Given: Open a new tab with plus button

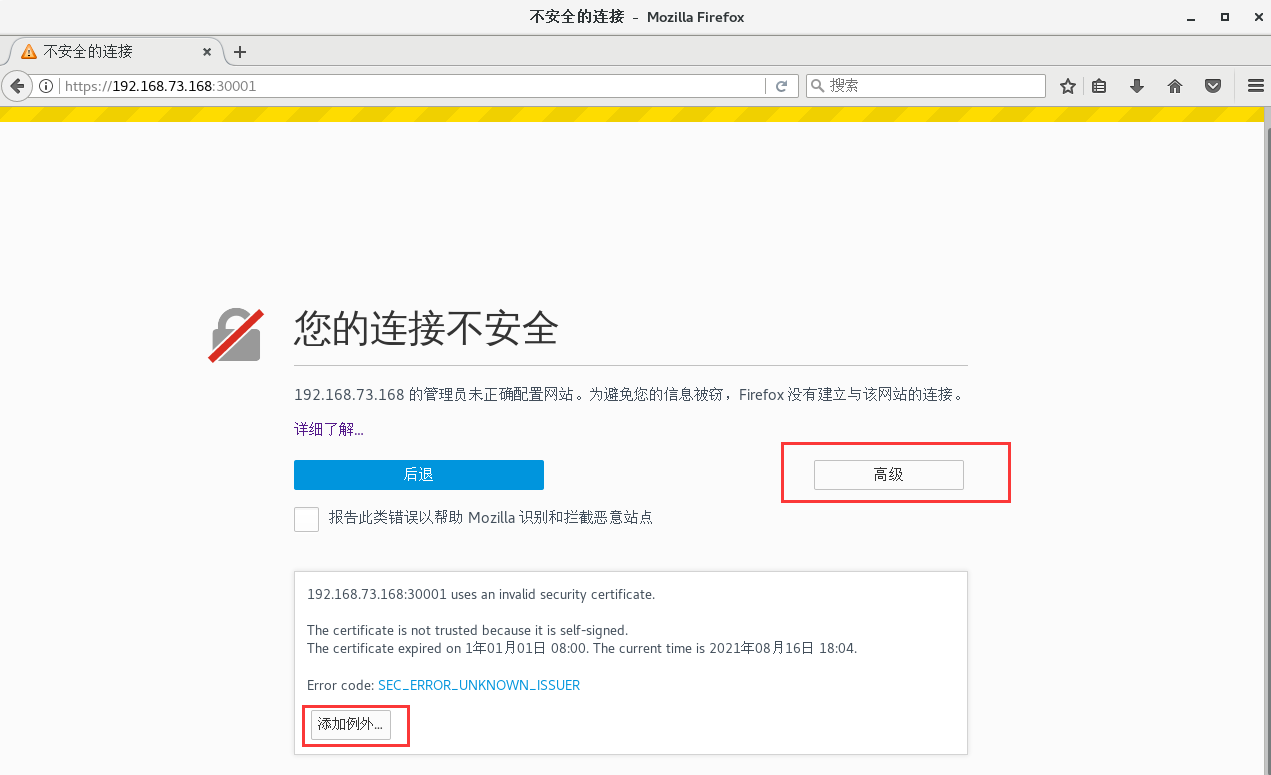Looking at the screenshot, I should [240, 52].
